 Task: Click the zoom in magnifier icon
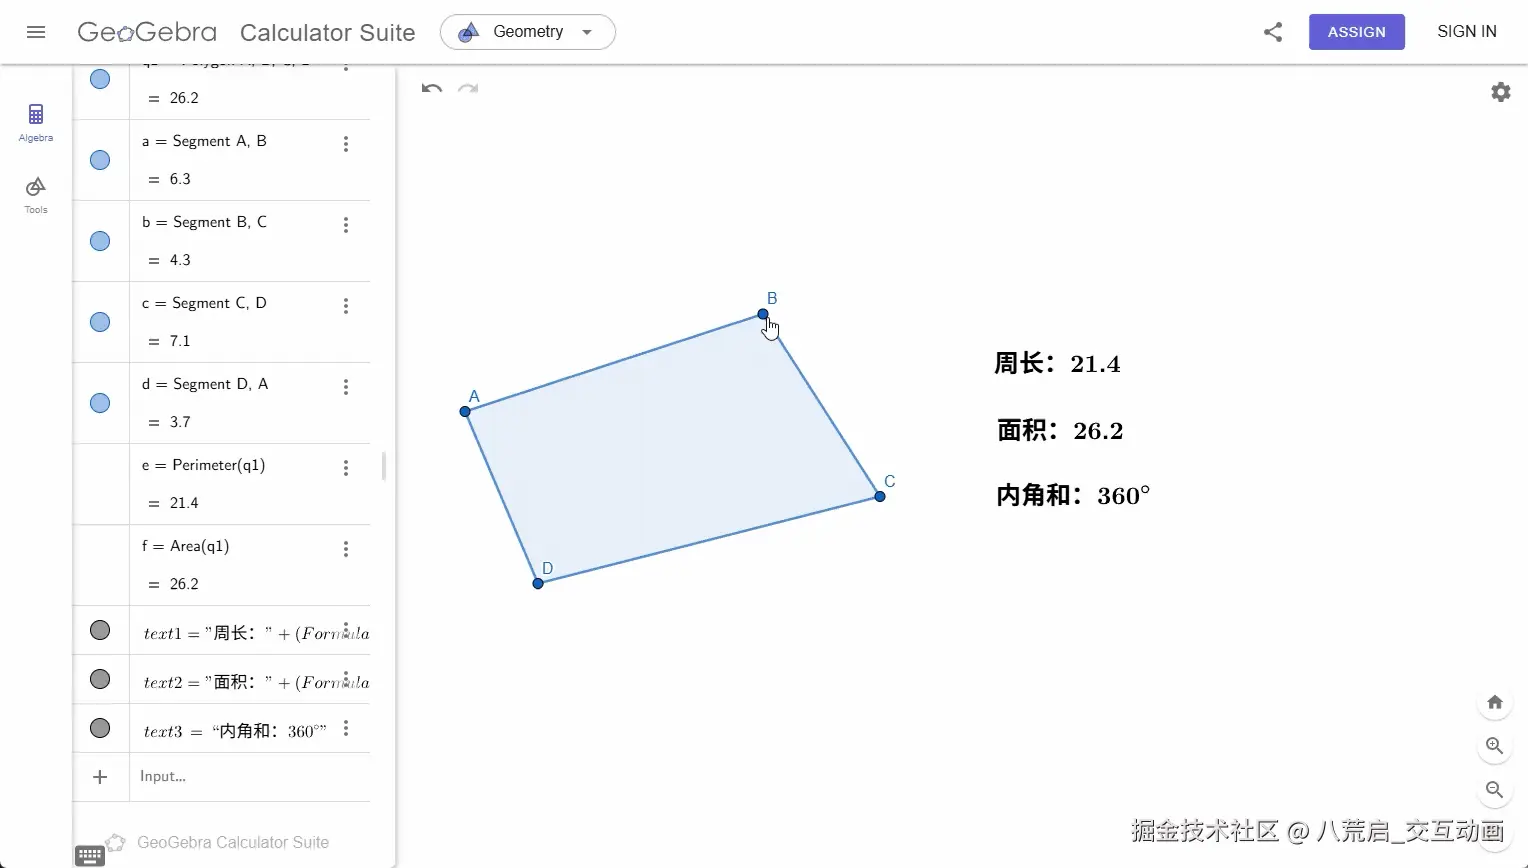pos(1494,746)
